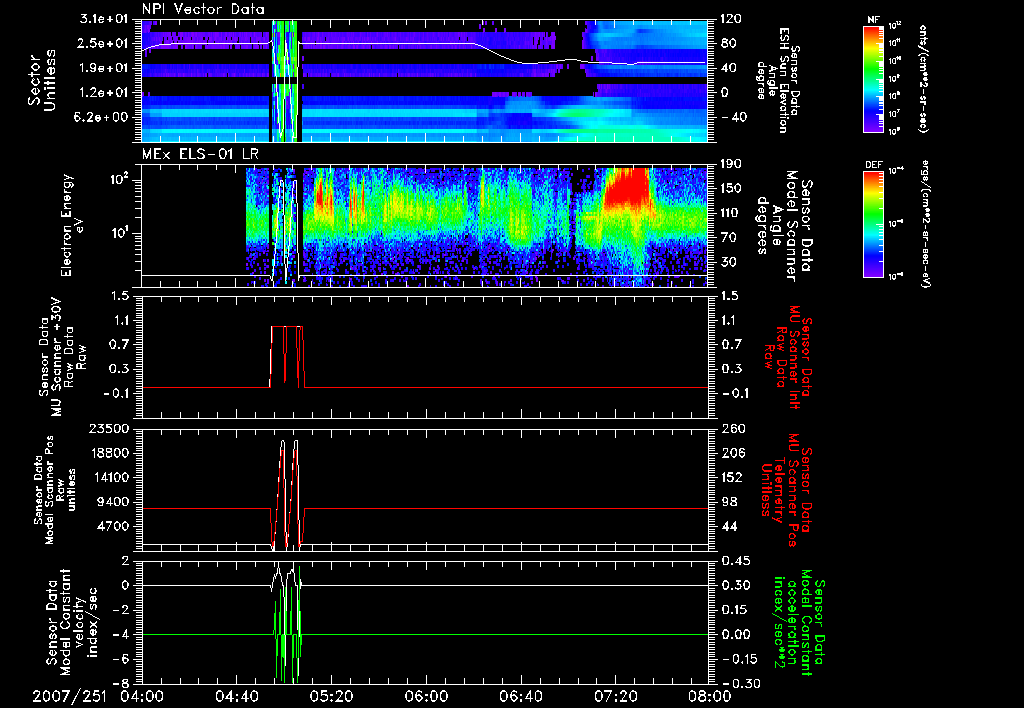Select the DEF color scale bar
The image size is (1024, 708).
(x=874, y=224)
